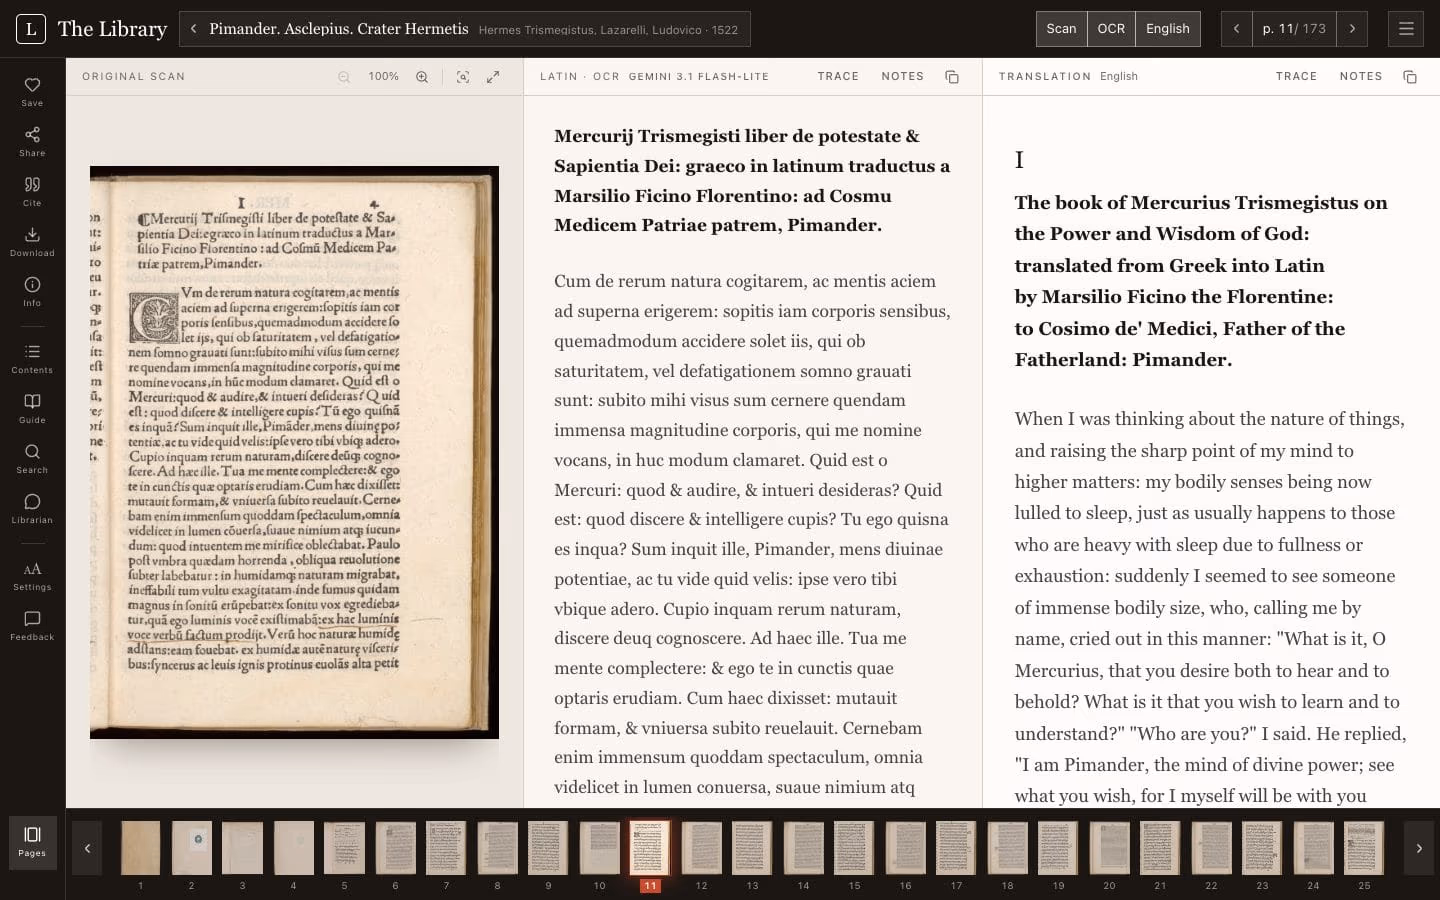Click the 100% zoom level value
The image size is (1440, 900).
(x=383, y=77)
